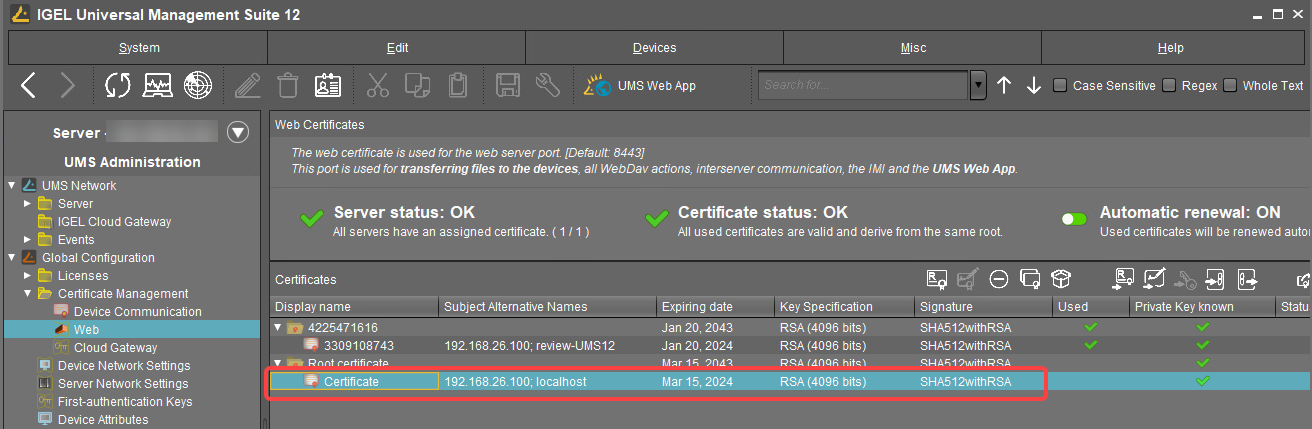The height and width of the screenshot is (429, 1312).
Task: Click the radar scan toolbar icon
Action: click(x=198, y=86)
